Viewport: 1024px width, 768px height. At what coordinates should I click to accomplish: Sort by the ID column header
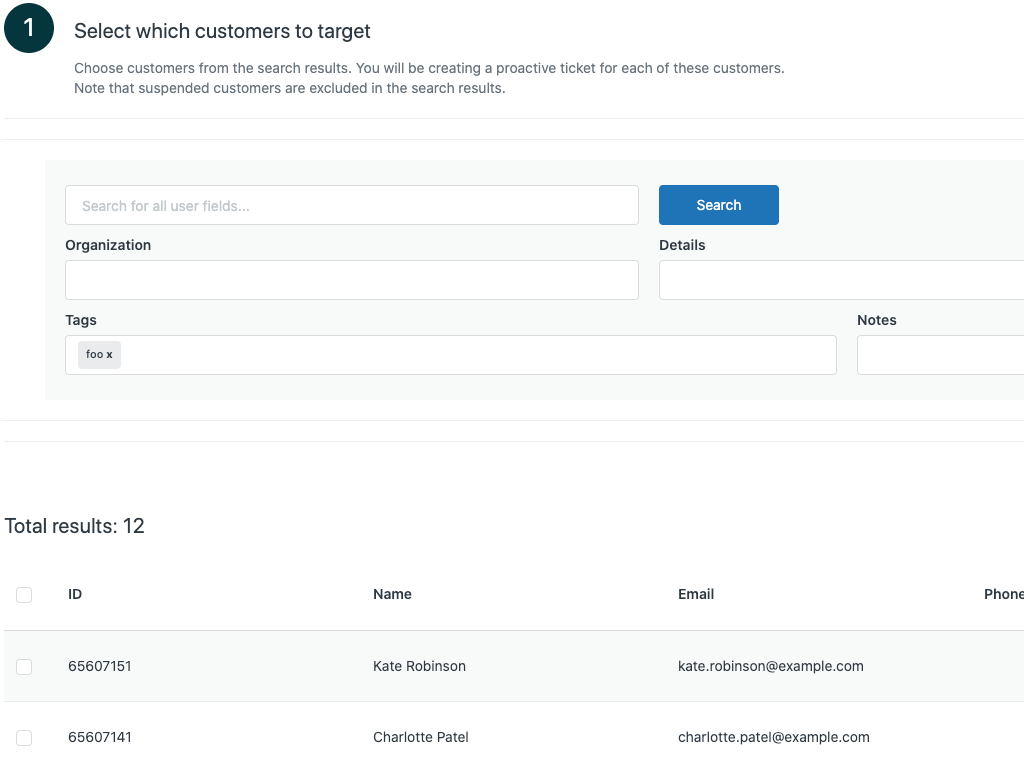tap(75, 594)
